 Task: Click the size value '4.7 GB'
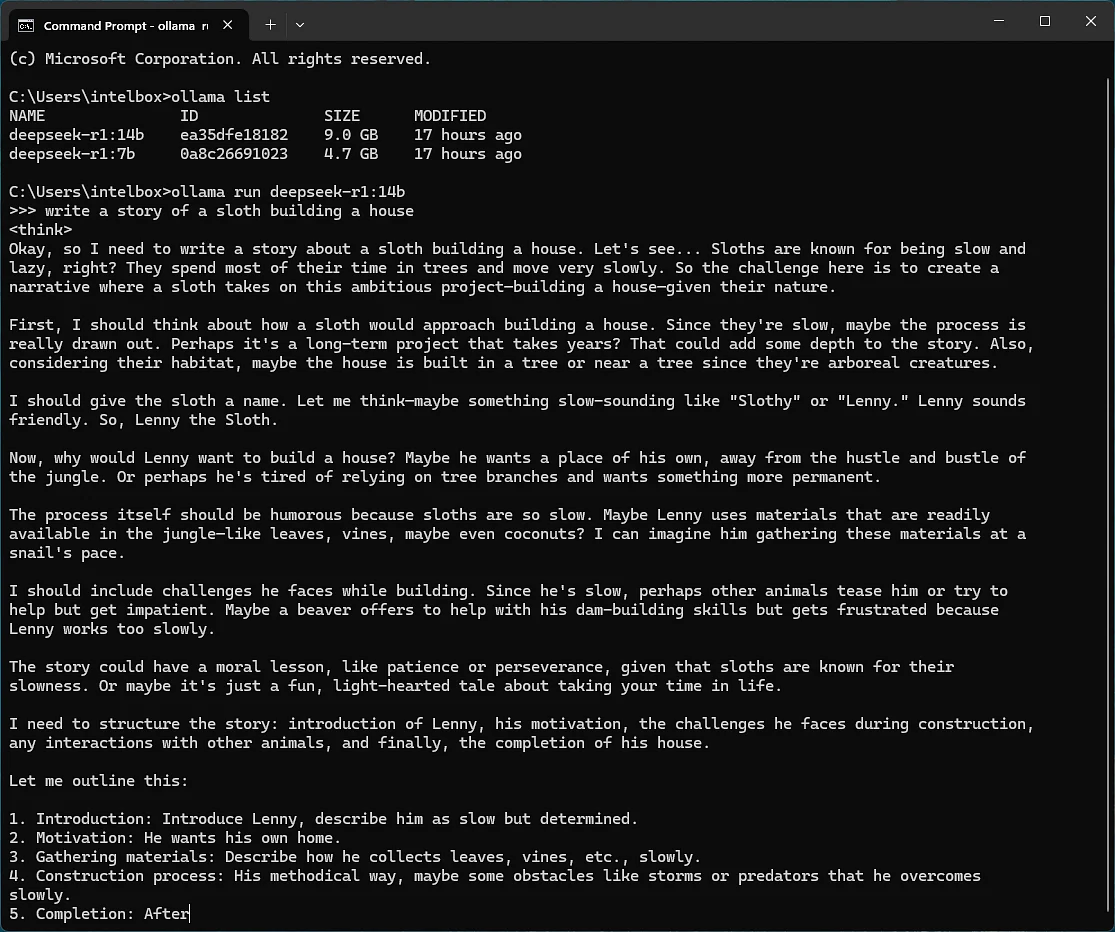pos(351,154)
